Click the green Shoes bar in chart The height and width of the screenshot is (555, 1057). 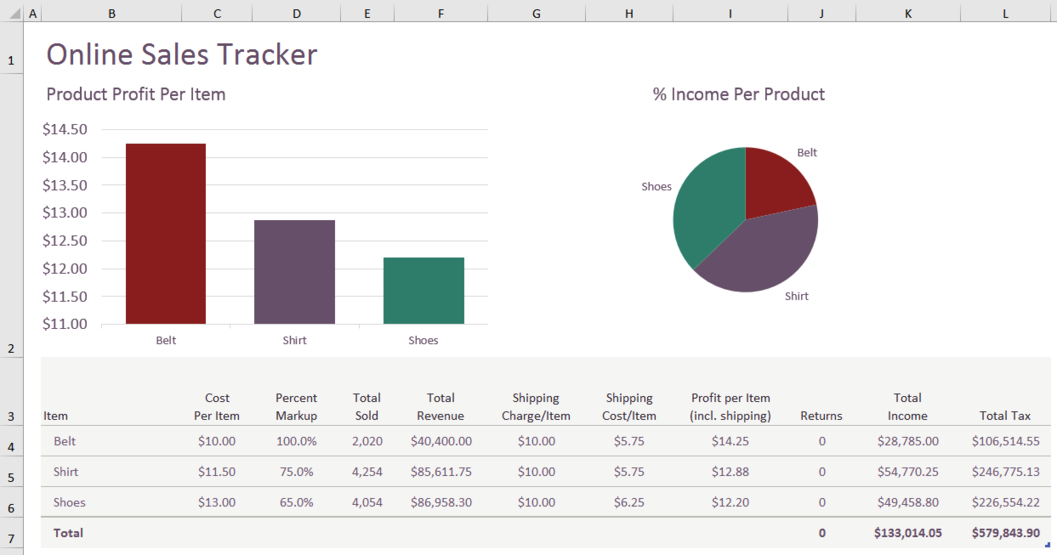click(x=423, y=291)
